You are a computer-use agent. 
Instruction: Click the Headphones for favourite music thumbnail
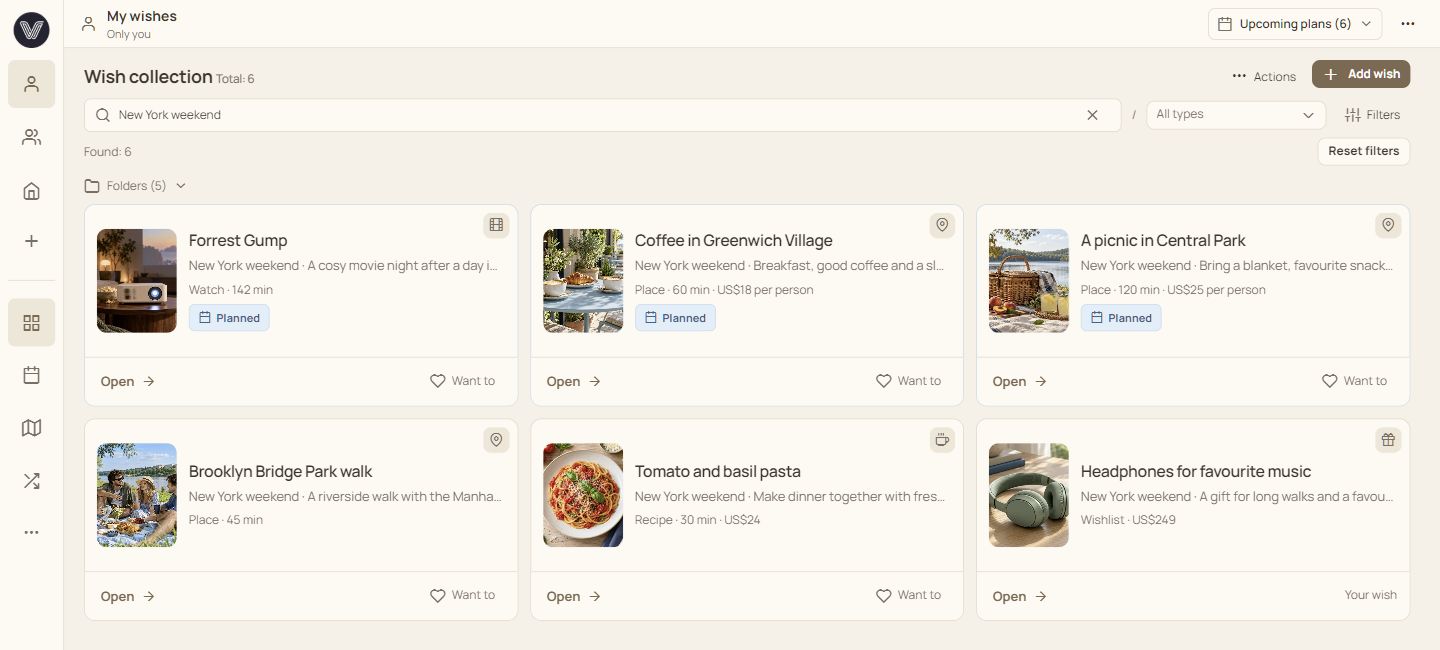(x=1029, y=495)
